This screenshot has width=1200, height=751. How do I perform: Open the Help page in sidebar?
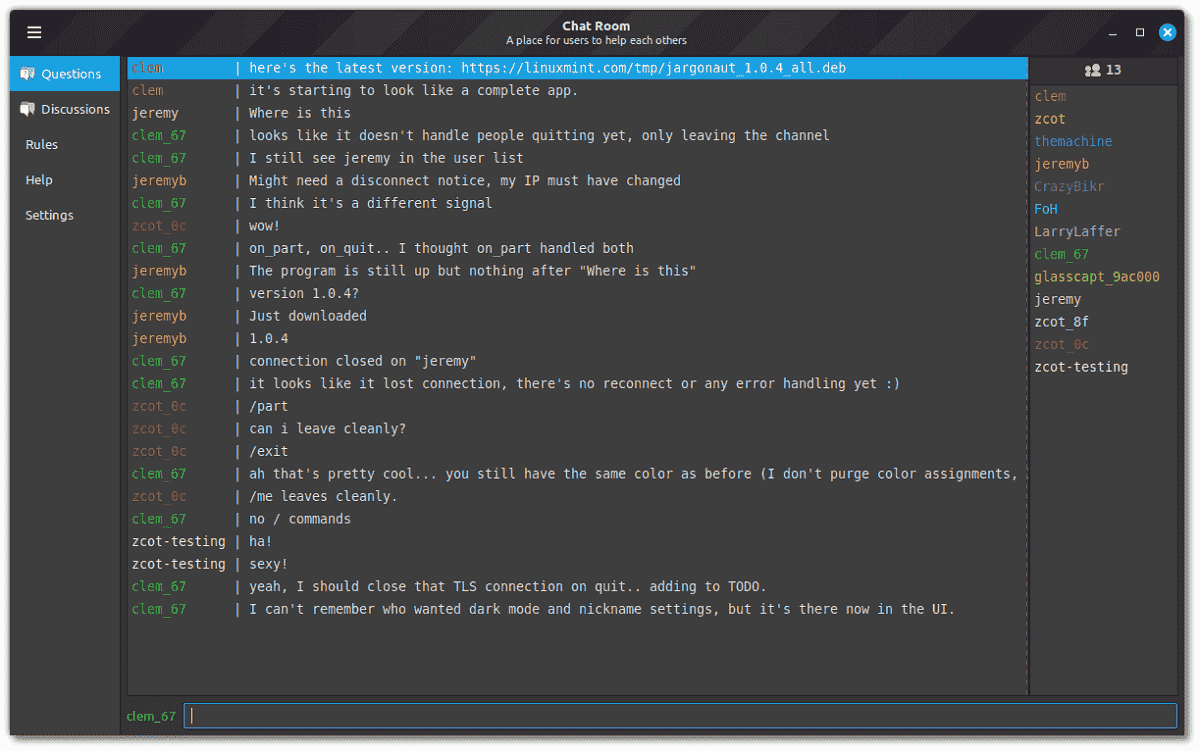click(x=39, y=180)
